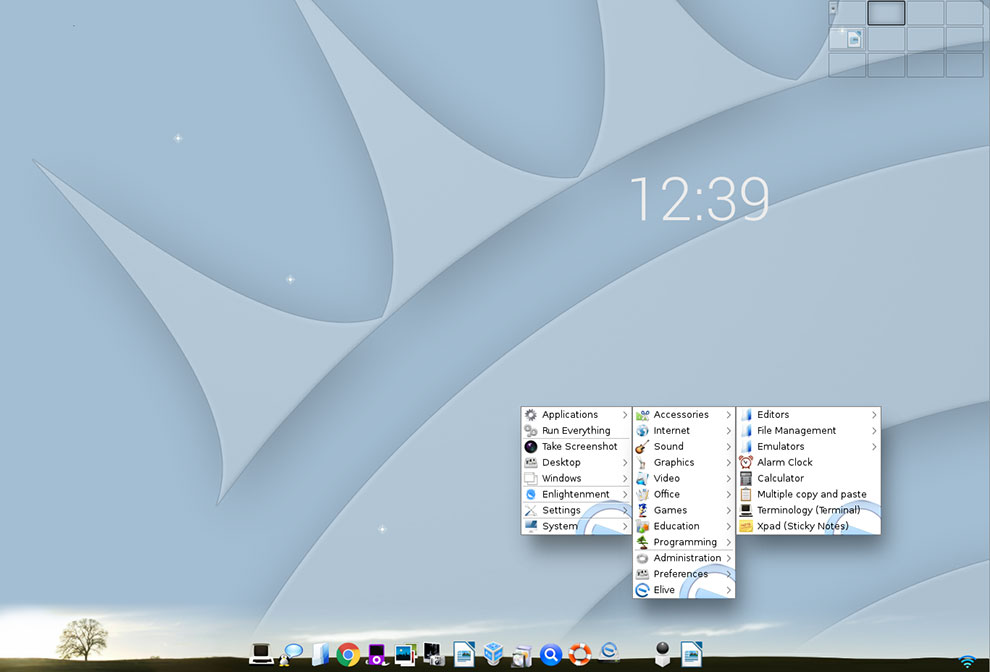Expand the Editors submenu

[808, 415]
